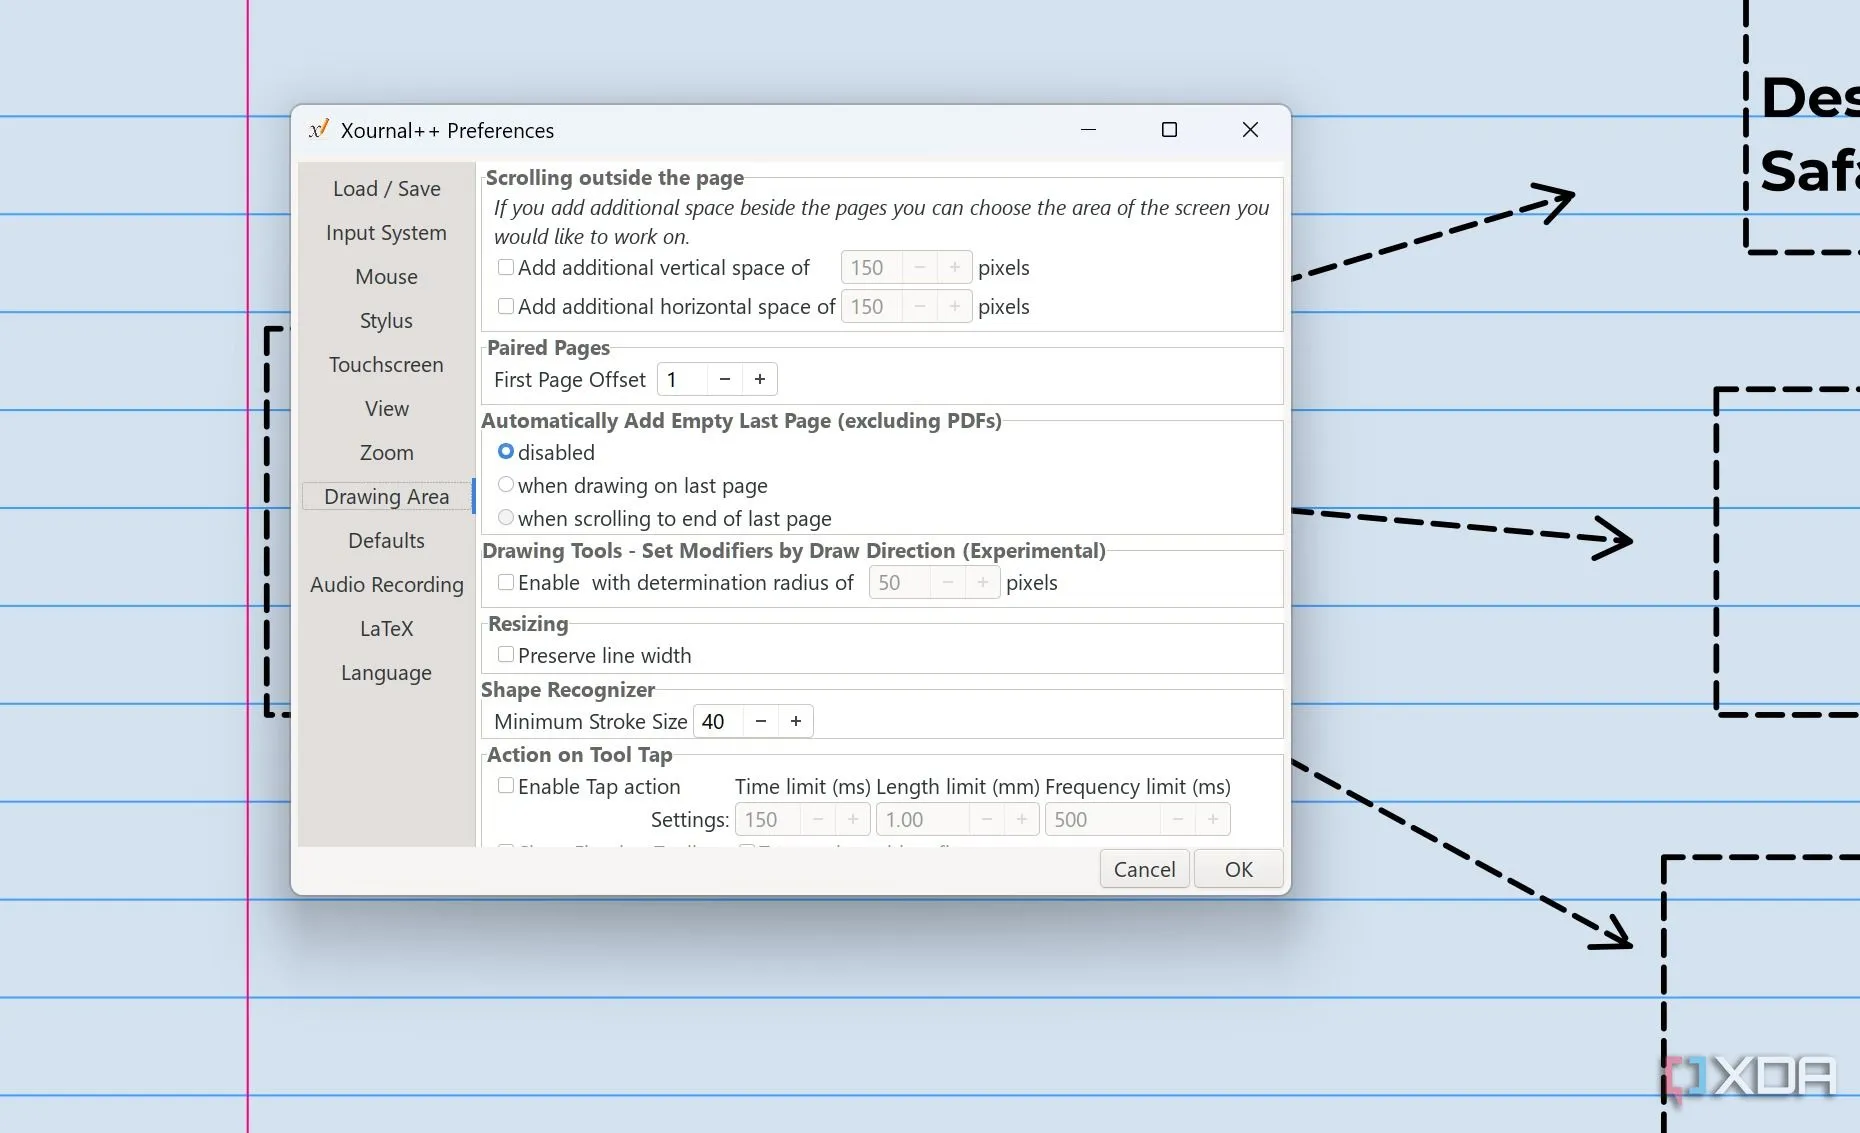Click the Cancel button
Viewport: 1860px width, 1133px height.
pyautogui.click(x=1145, y=869)
